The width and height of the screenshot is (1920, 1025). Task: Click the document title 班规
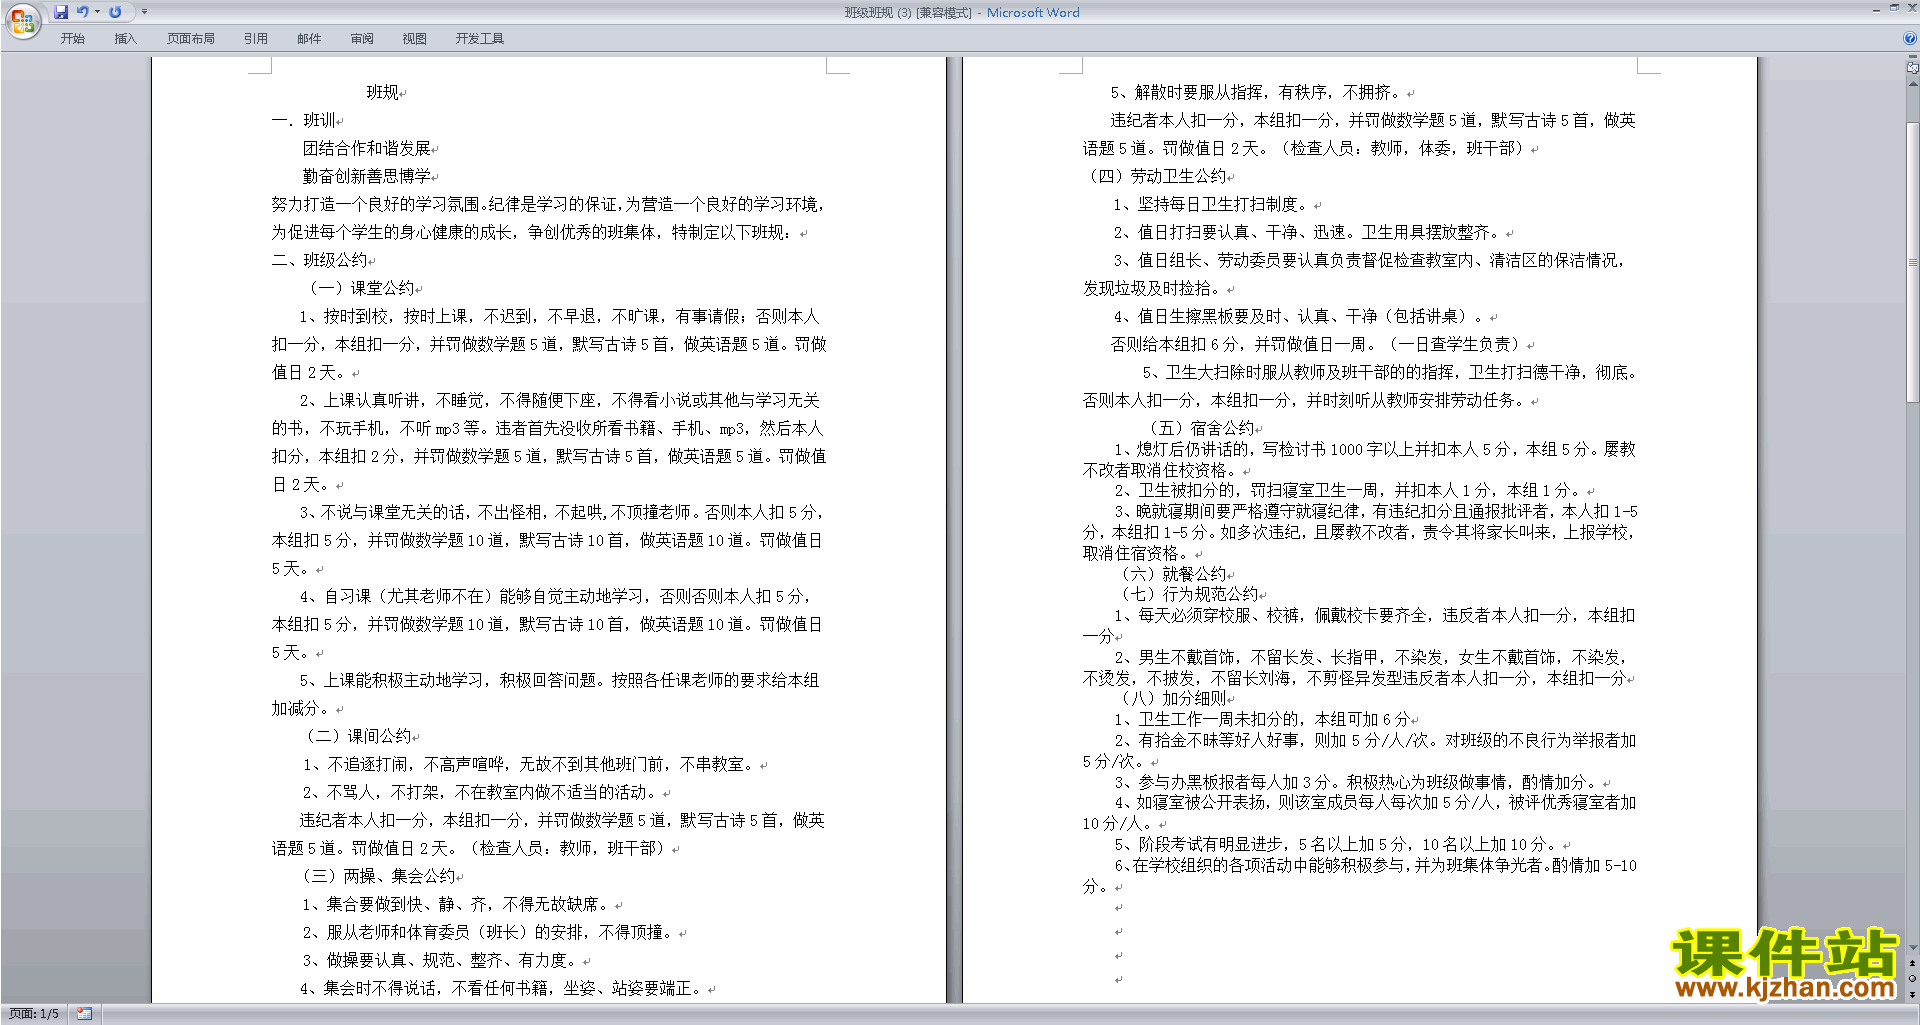[382, 92]
